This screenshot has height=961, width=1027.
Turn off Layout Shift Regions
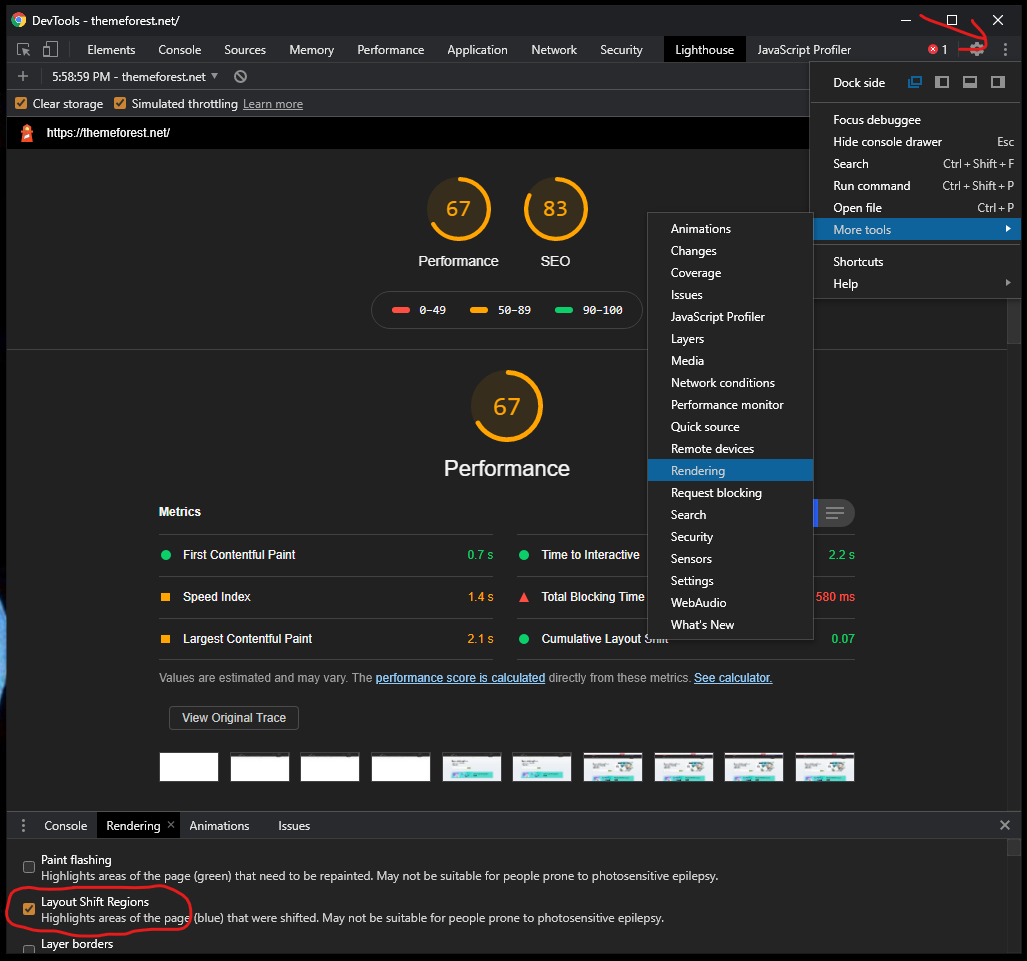pos(28,909)
